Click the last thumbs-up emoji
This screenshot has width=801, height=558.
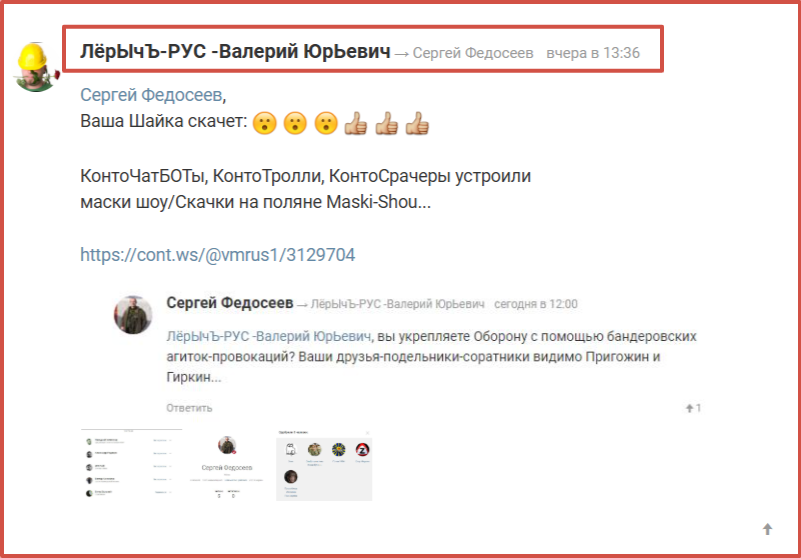coord(417,123)
